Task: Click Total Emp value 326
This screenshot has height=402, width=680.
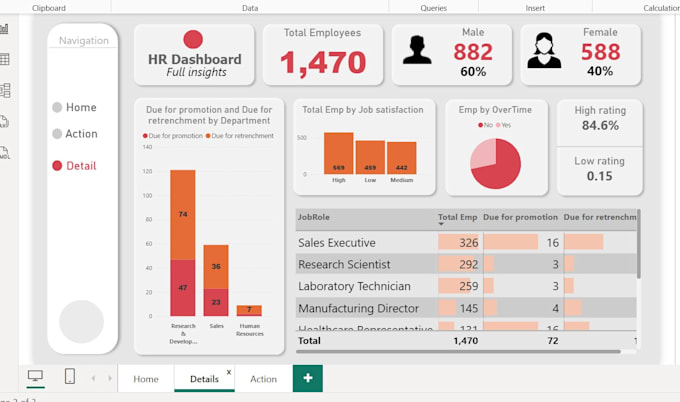Action: coord(468,242)
